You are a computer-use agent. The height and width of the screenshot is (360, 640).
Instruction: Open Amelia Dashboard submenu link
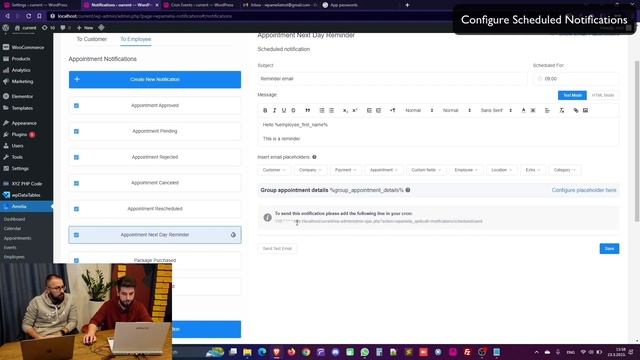(15, 219)
